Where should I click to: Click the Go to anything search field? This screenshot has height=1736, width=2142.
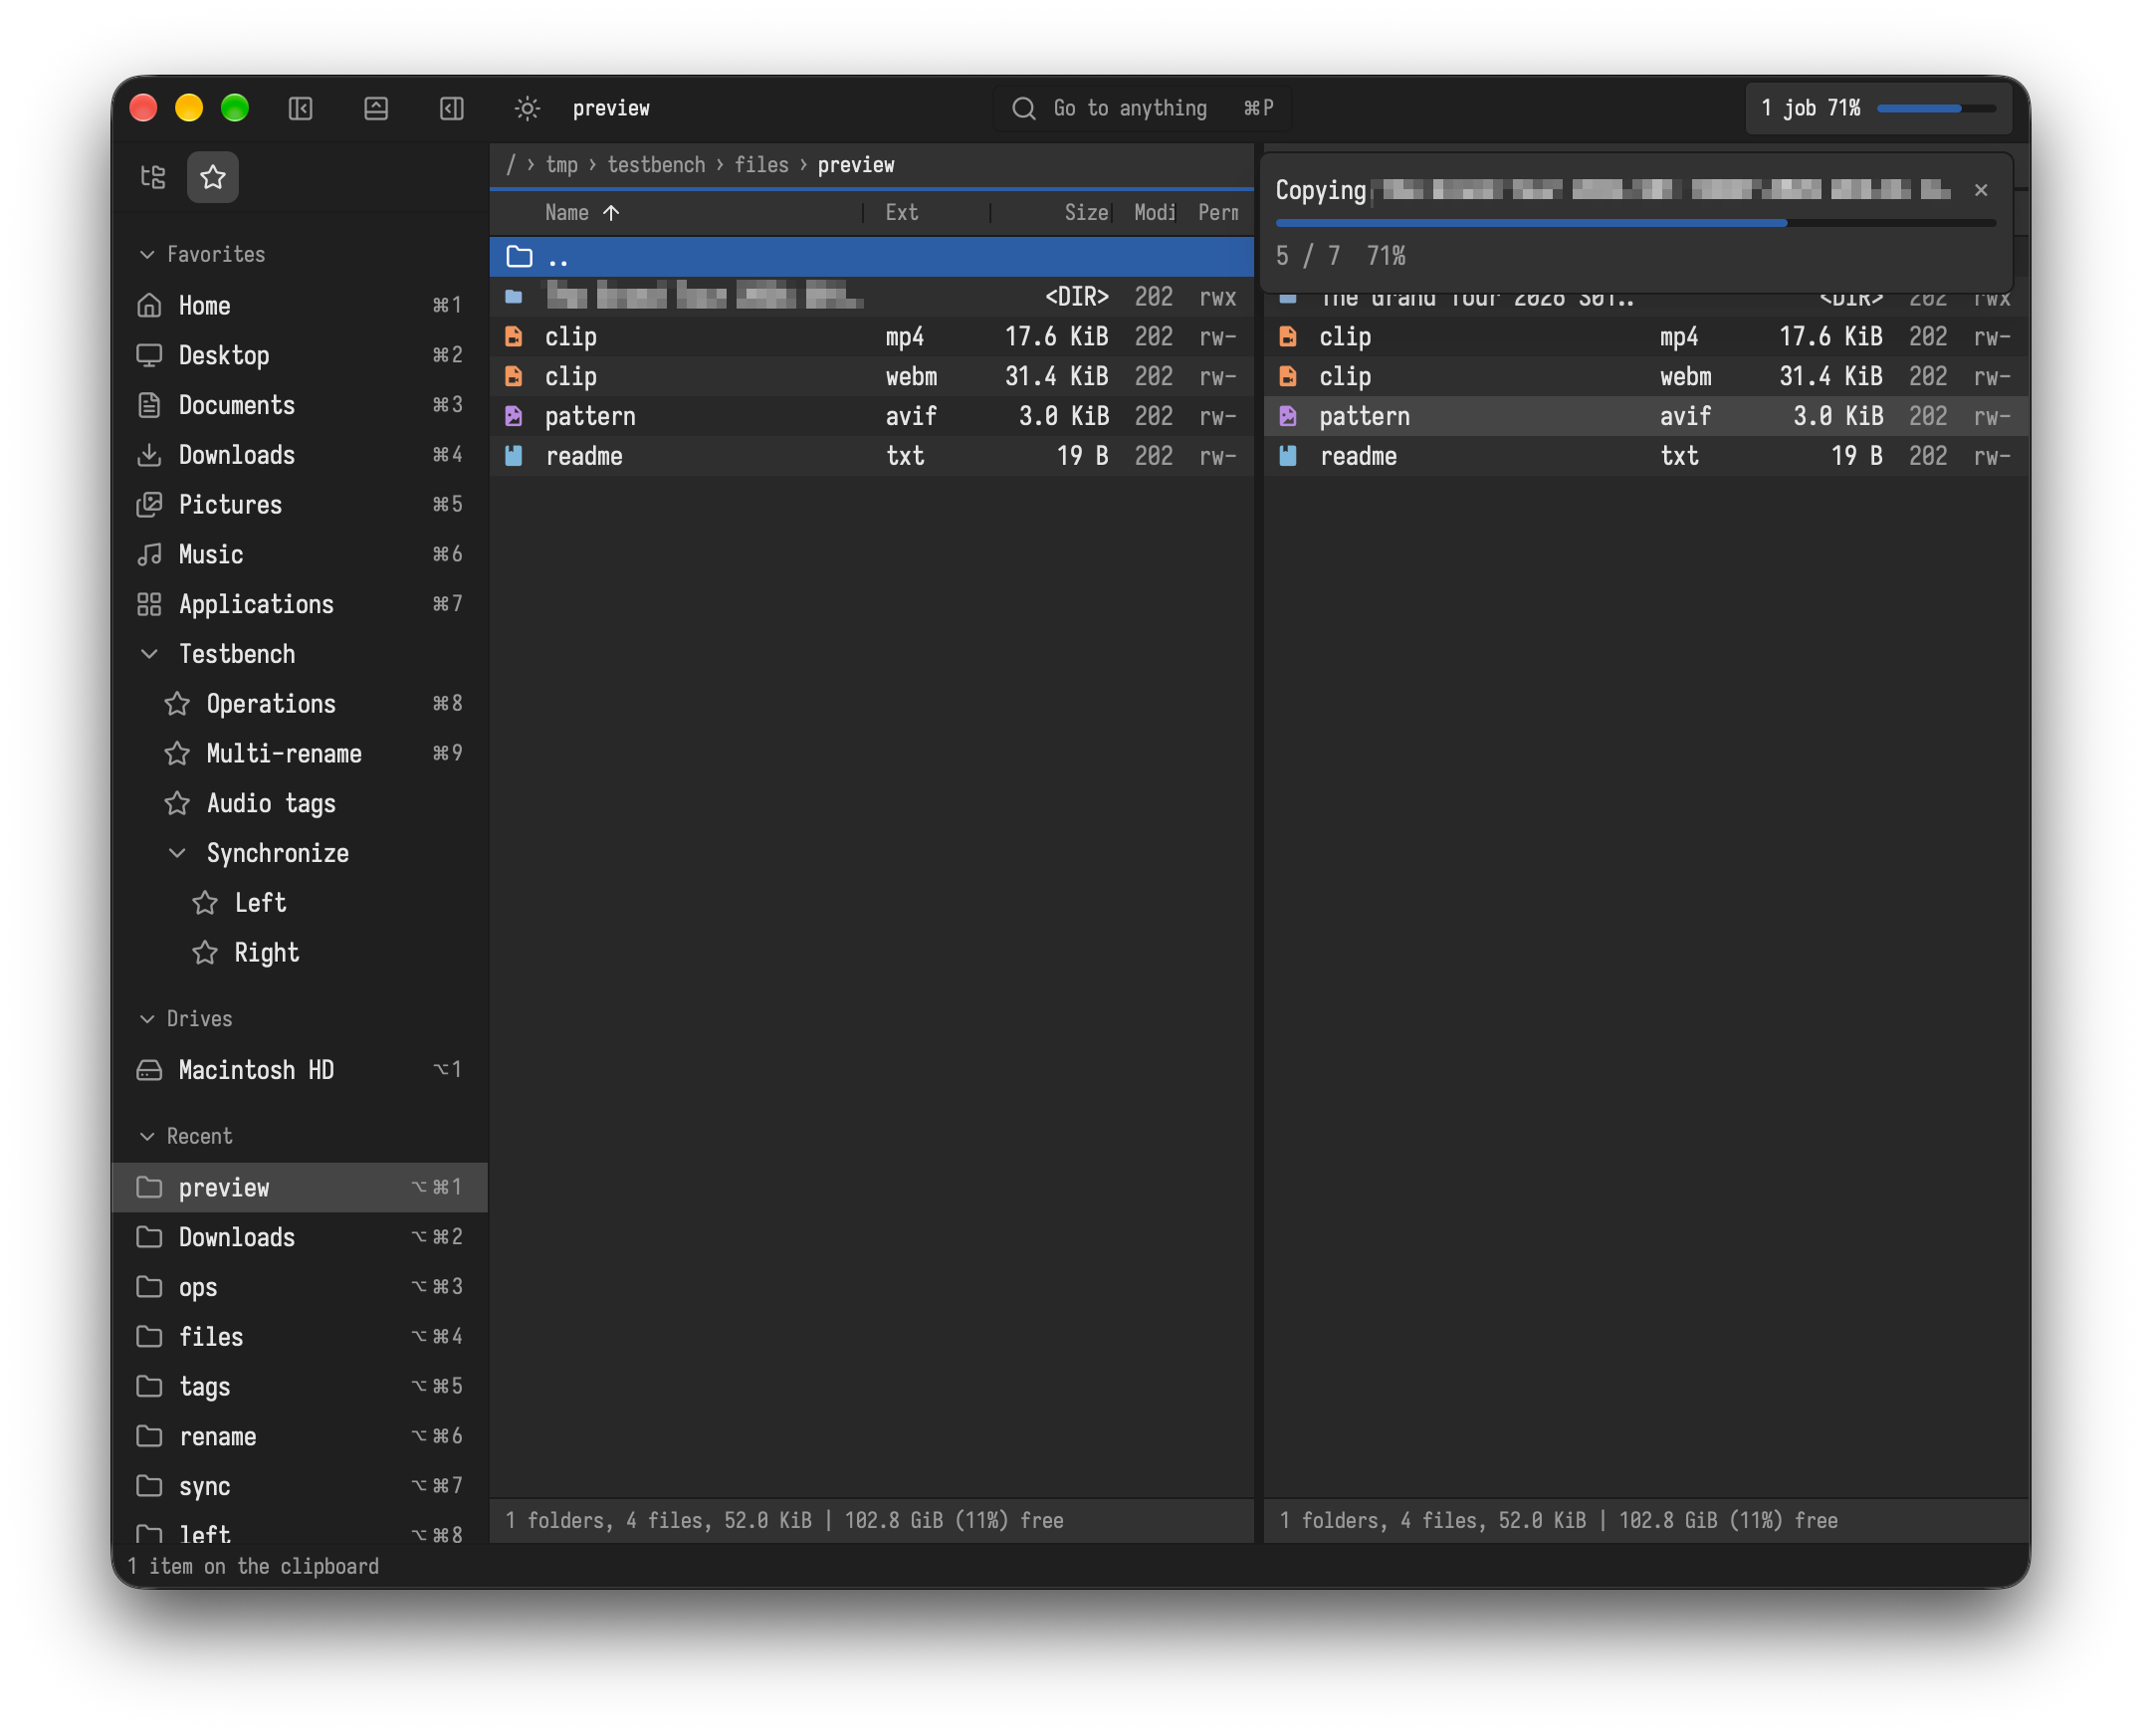coord(1142,108)
